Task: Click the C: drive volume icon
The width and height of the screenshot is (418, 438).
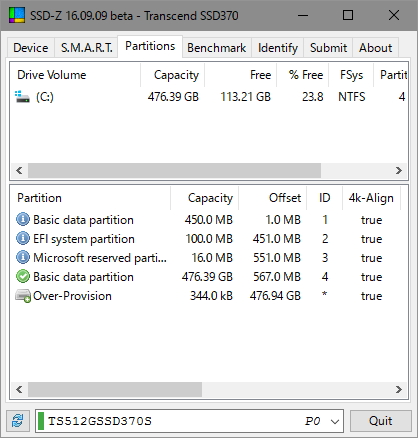Action: pos(22,97)
